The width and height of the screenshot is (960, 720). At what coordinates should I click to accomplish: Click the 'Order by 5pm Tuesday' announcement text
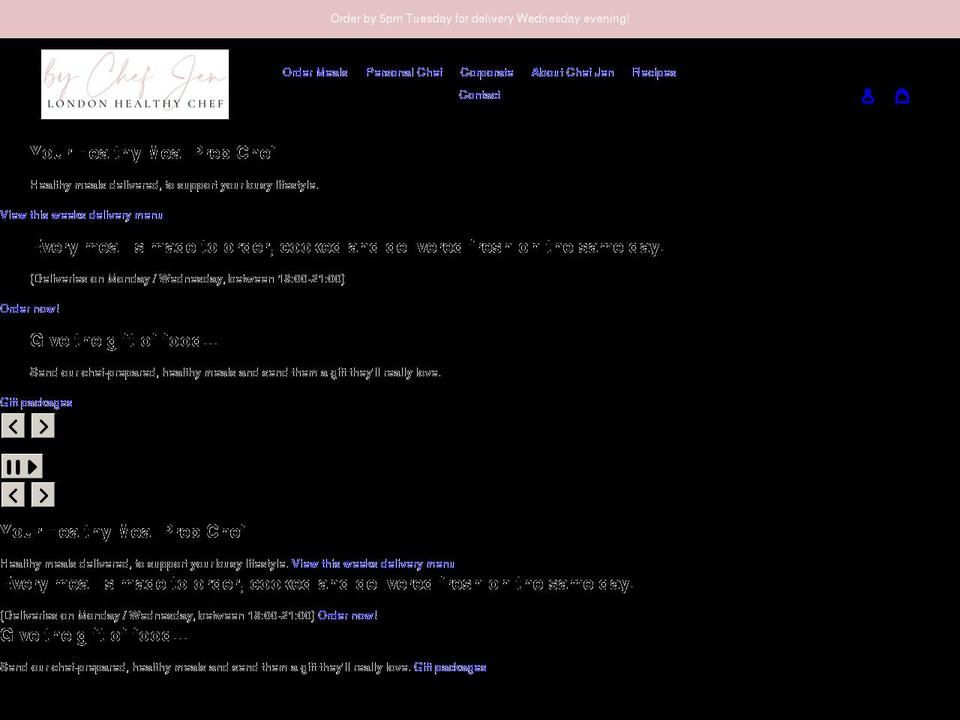480,18
